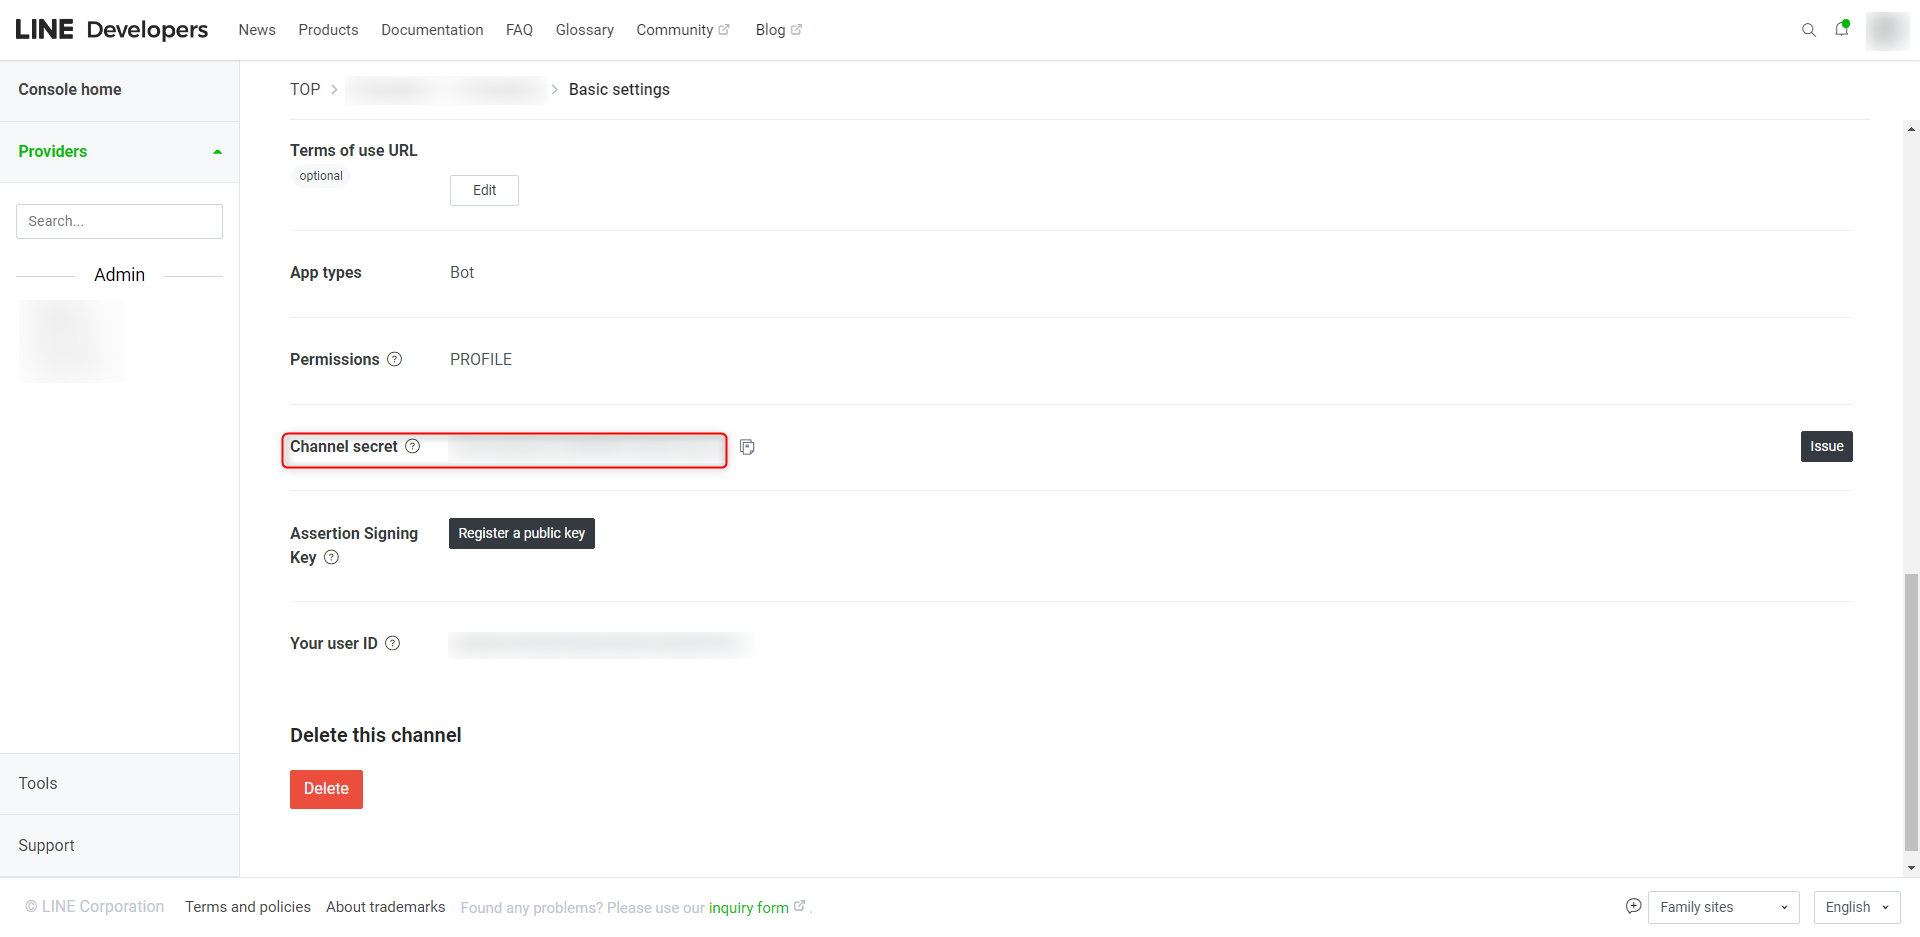Click help icon next to Assertion Signing Key
This screenshot has width=1920, height=937.
point(332,557)
